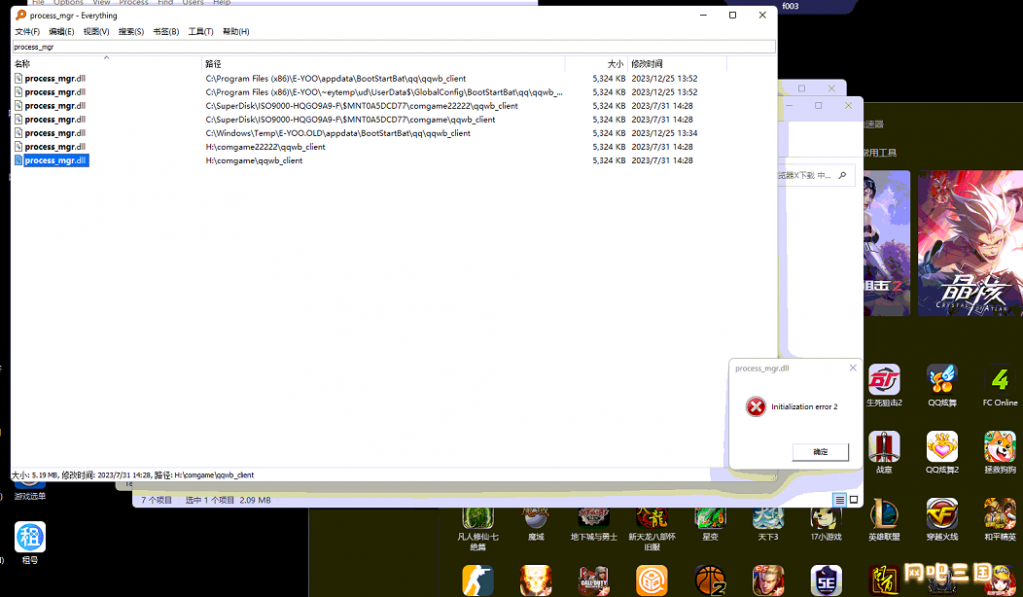Open the 编辑(E) menu
The height and width of the screenshot is (597, 1023).
tap(61, 31)
